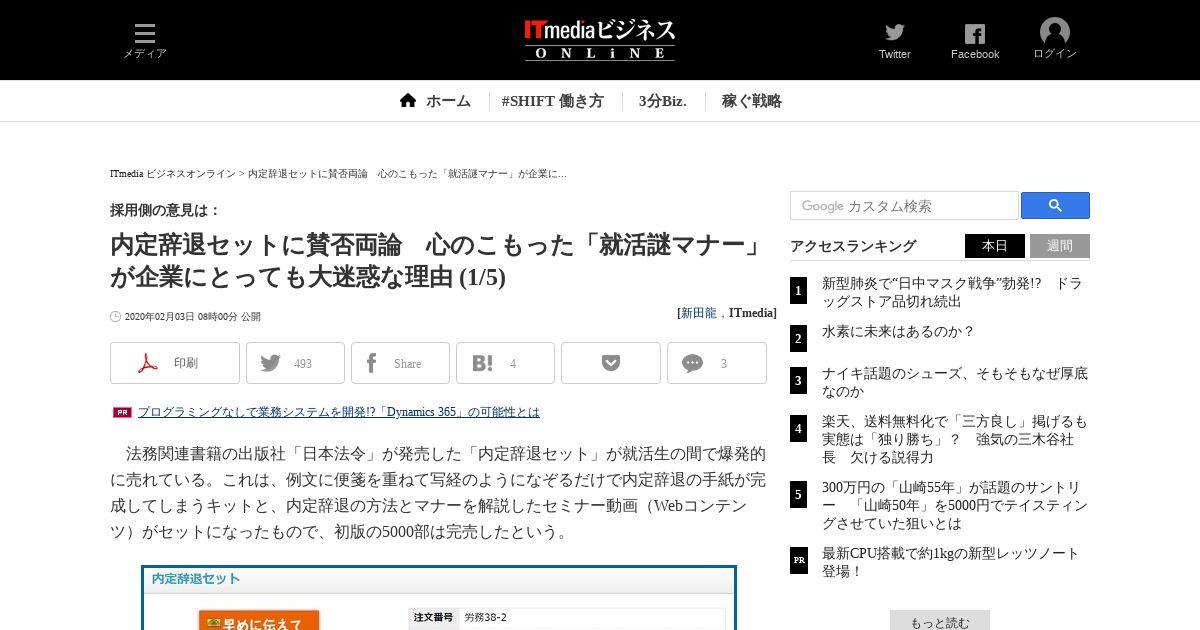Open the 3分Biz. navigation item
The height and width of the screenshot is (630, 1200).
662,101
